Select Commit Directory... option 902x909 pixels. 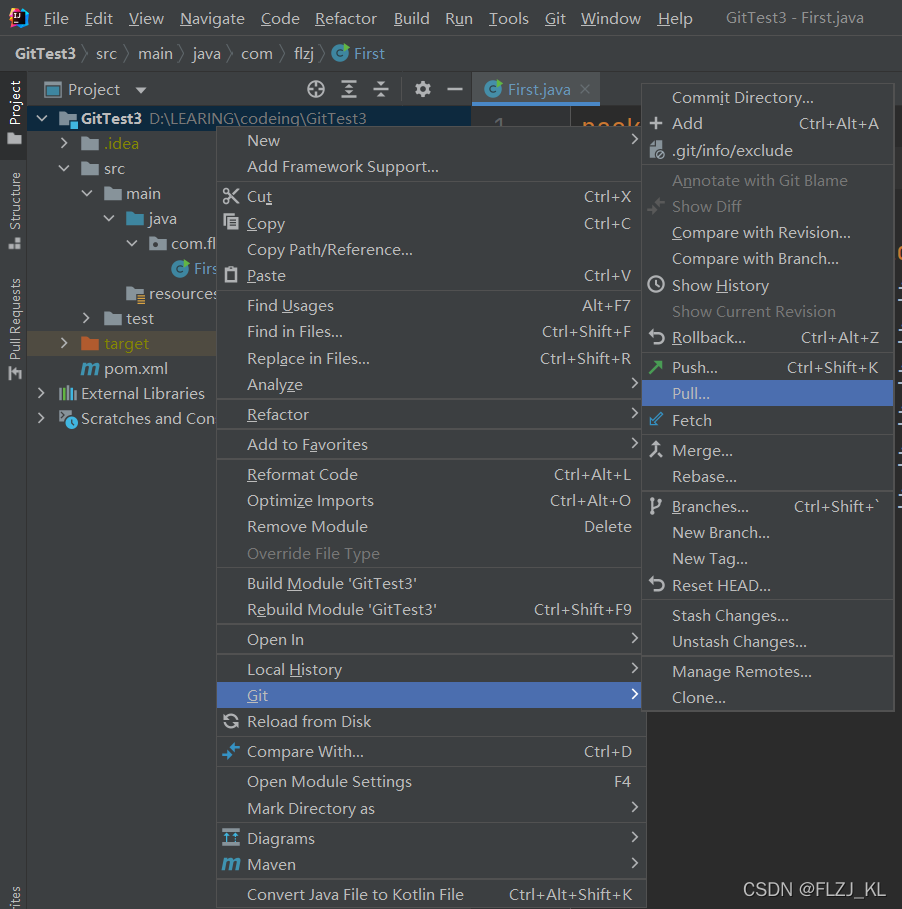click(x=768, y=97)
